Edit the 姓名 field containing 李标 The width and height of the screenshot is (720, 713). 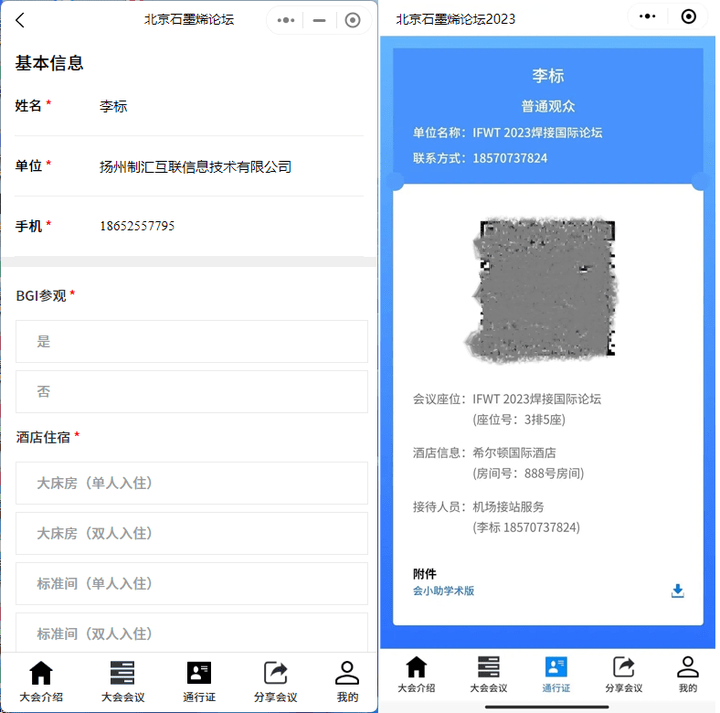point(189,106)
